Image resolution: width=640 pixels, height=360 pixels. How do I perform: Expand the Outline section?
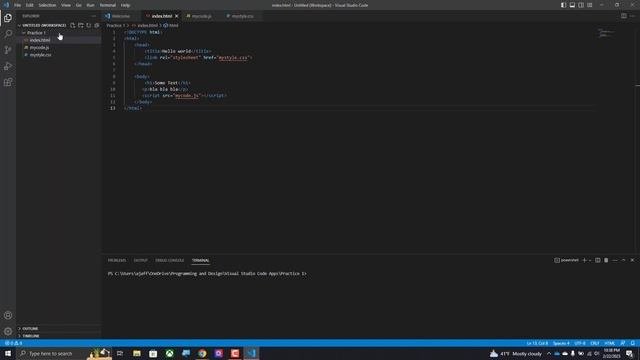pyautogui.click(x=30, y=328)
